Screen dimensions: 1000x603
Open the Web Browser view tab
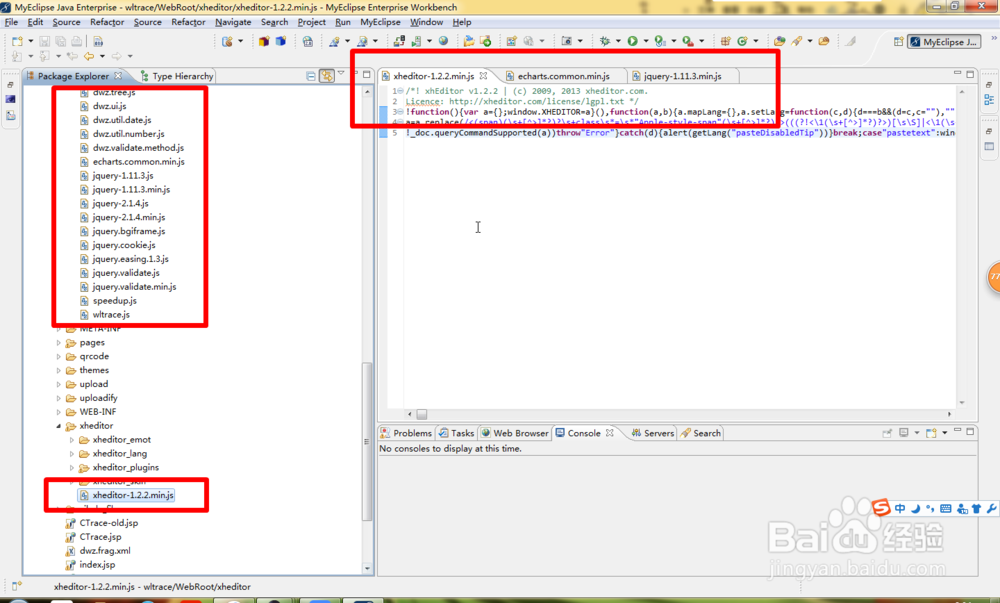coord(515,433)
